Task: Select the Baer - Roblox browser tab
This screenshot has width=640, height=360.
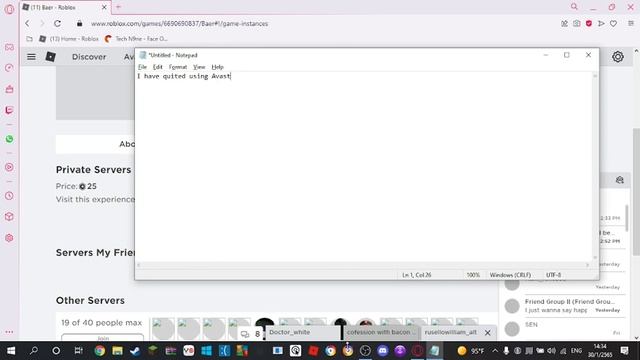Action: [x=60, y=7]
